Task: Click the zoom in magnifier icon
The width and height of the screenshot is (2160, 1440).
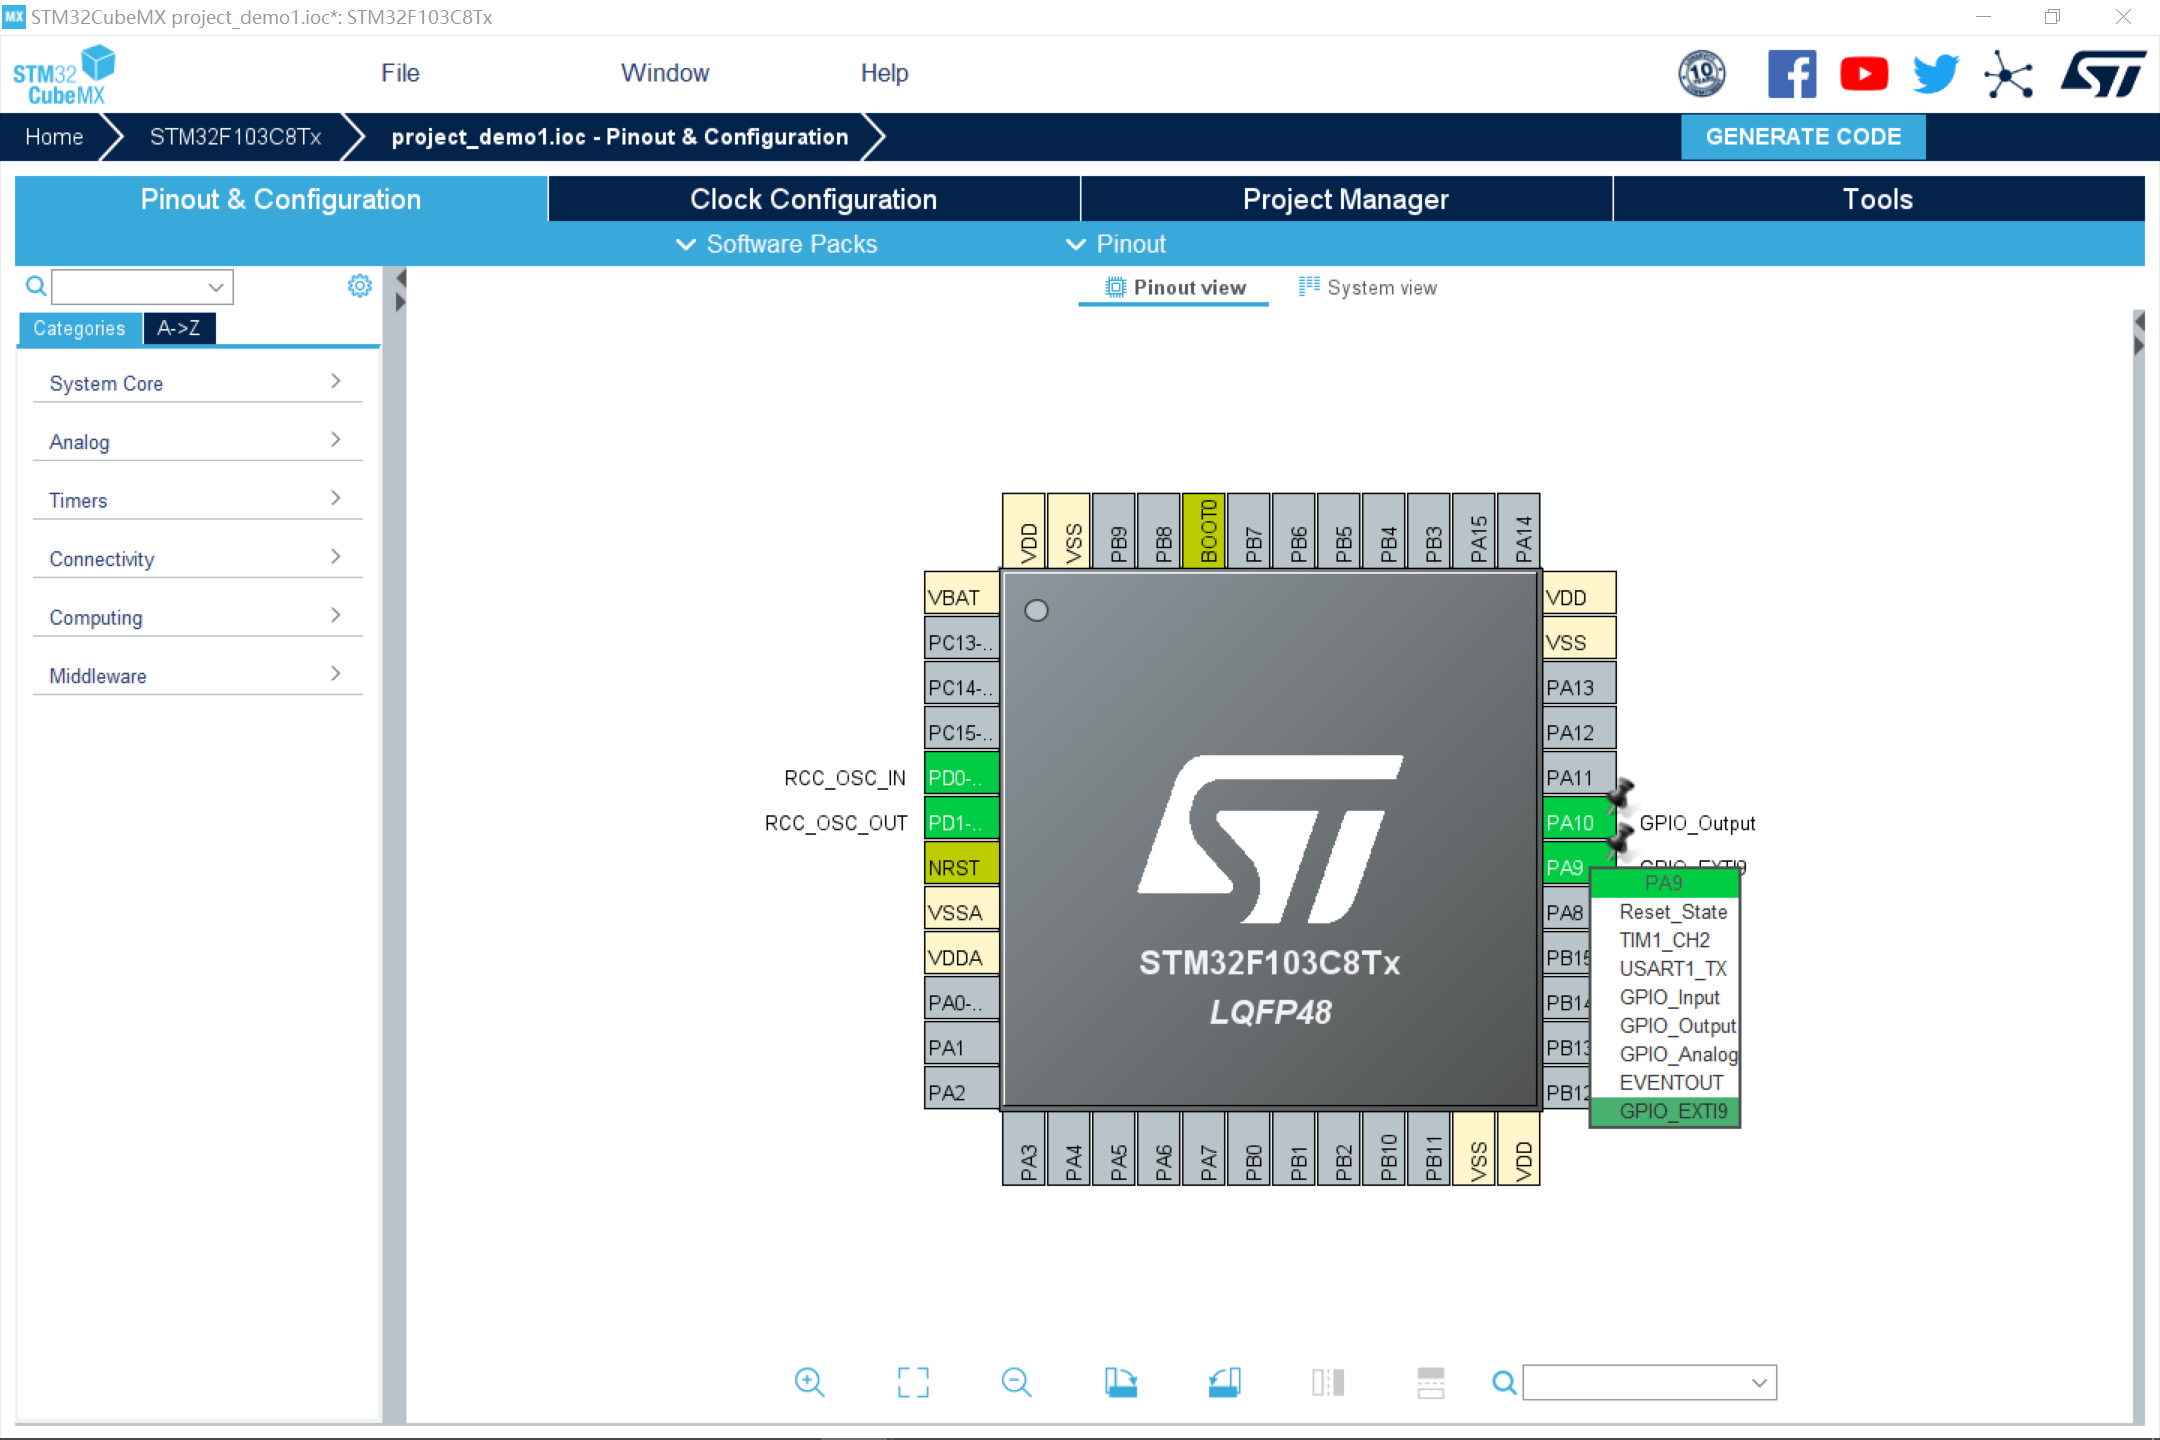Action: pyautogui.click(x=809, y=1382)
